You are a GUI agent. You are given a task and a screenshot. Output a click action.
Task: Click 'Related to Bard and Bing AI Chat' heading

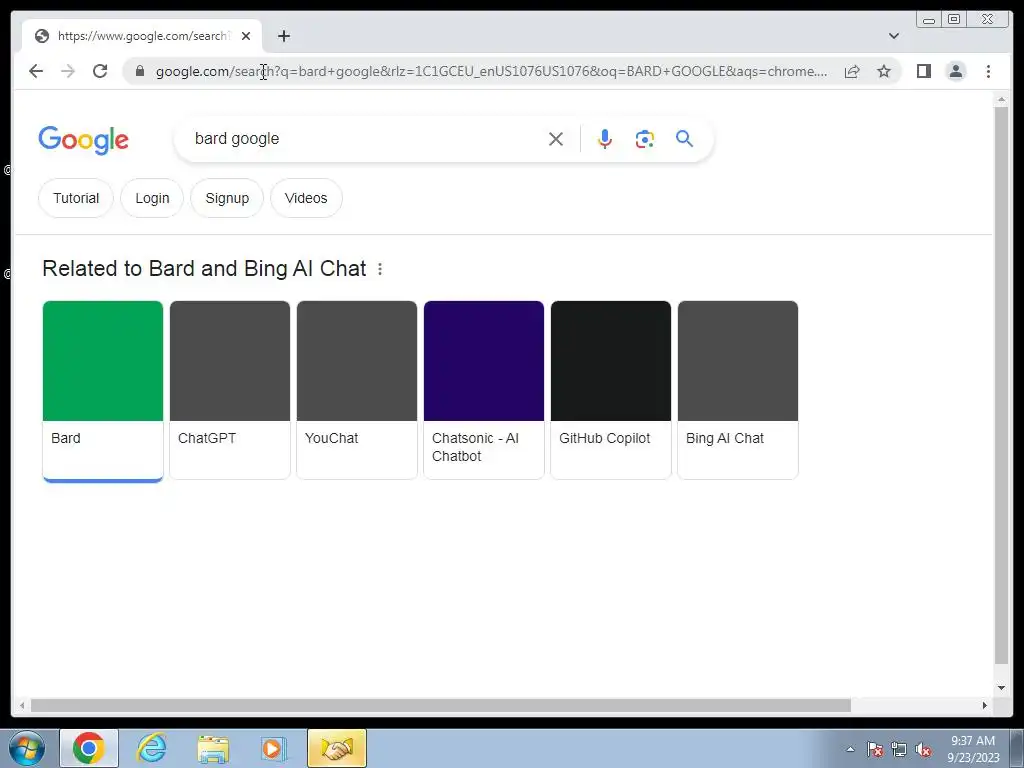[204, 268]
